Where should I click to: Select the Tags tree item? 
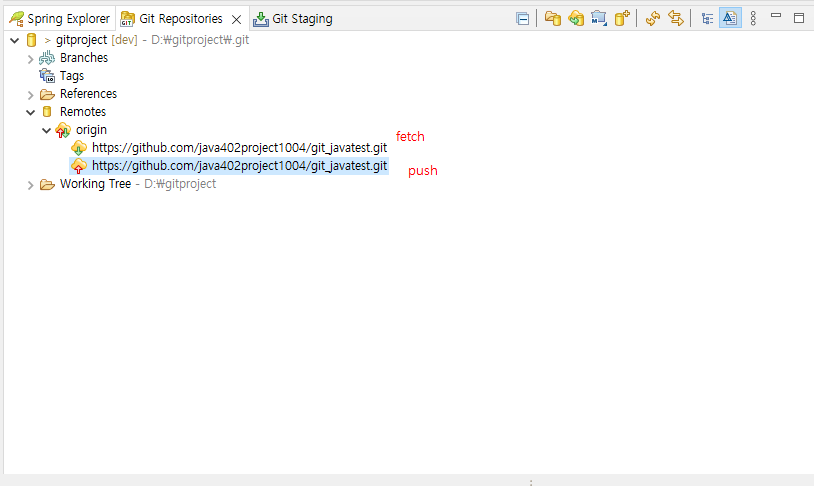72,76
